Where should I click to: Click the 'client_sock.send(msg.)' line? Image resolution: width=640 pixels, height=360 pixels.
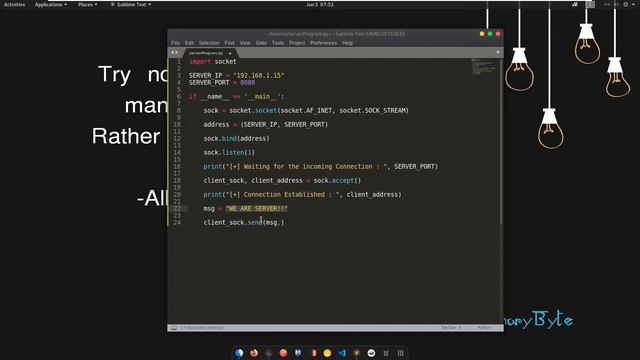pyautogui.click(x=244, y=222)
